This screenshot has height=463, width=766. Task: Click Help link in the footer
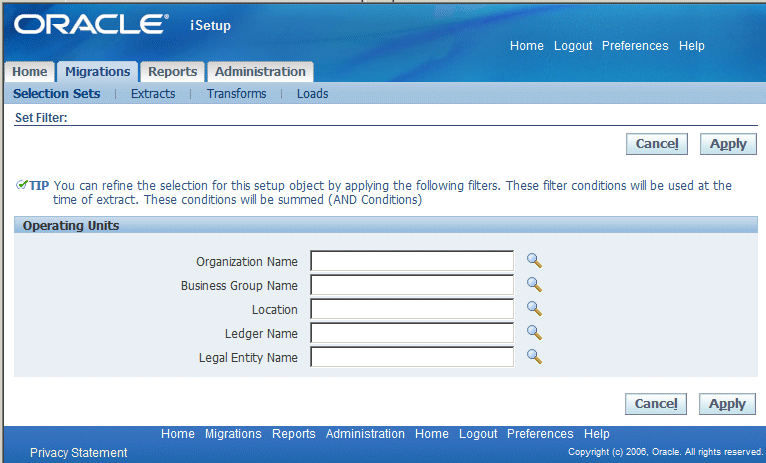tap(596, 434)
